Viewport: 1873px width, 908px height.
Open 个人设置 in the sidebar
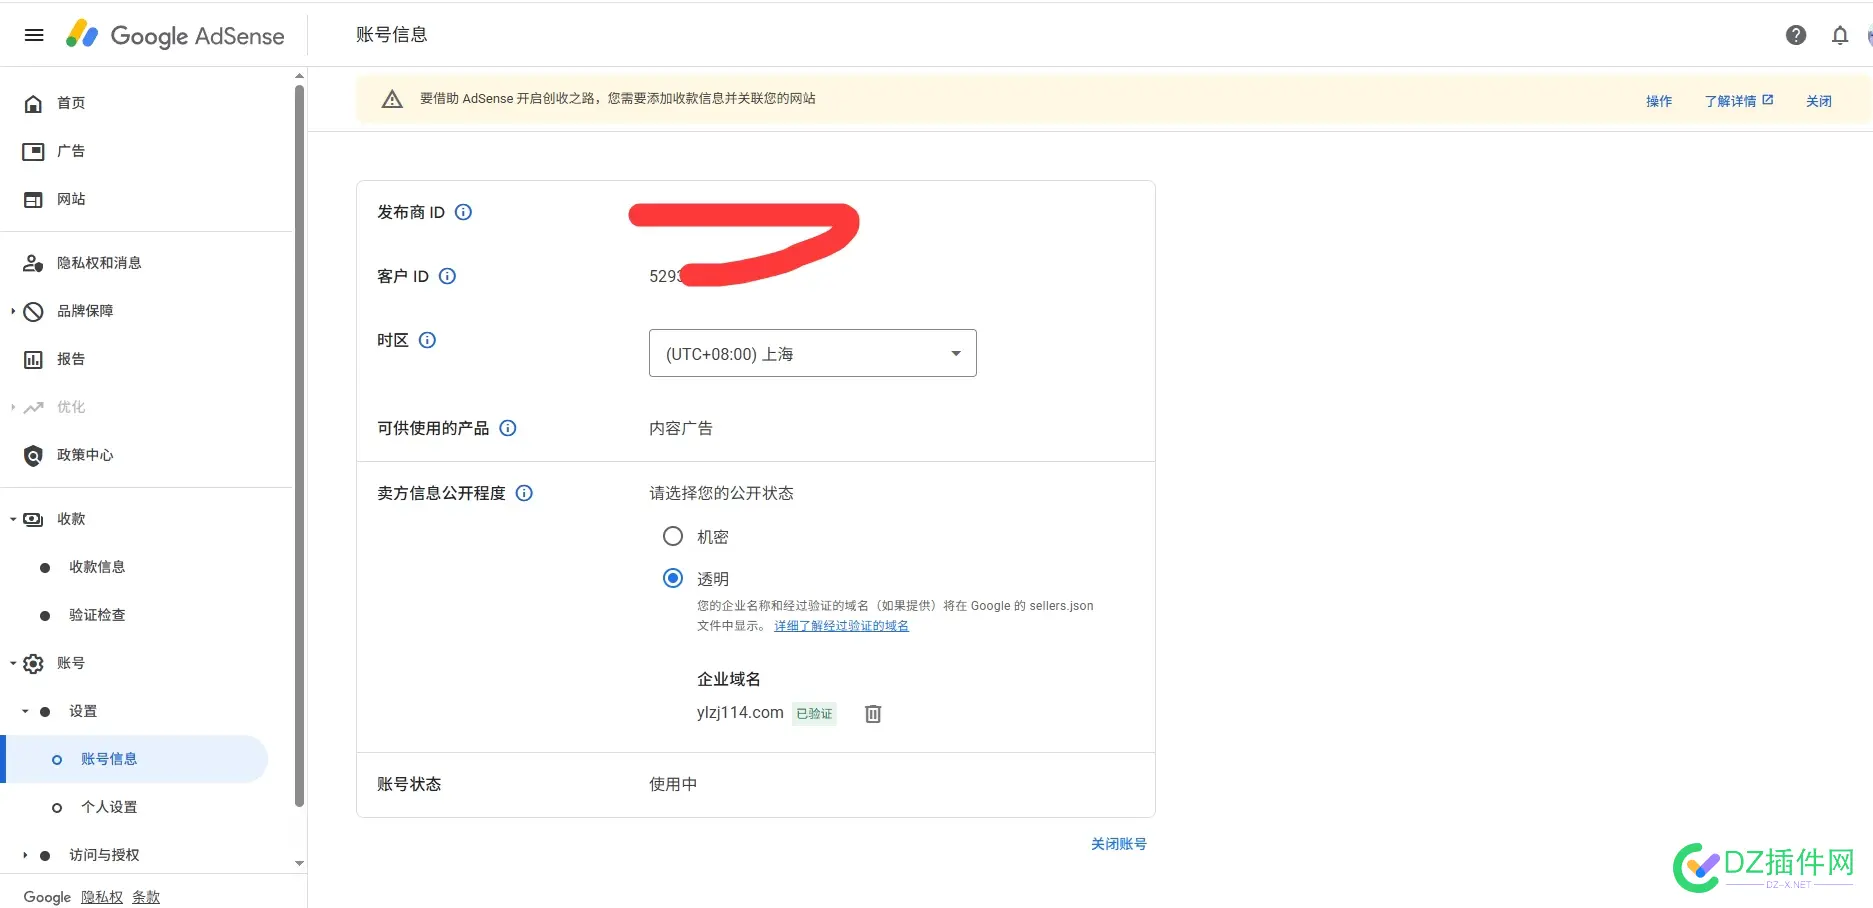coord(109,807)
